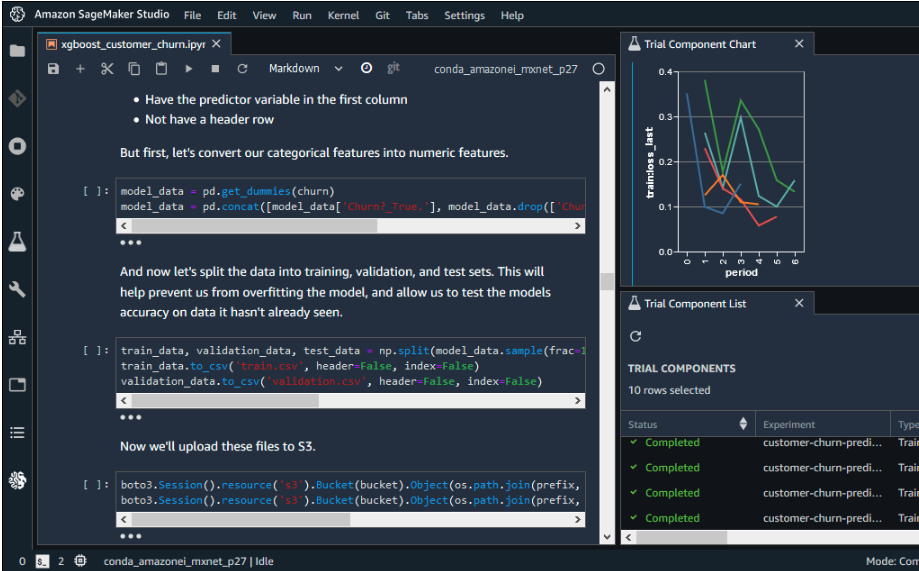919x571 pixels.
Task: Open the Kernel menu
Action: (x=343, y=16)
